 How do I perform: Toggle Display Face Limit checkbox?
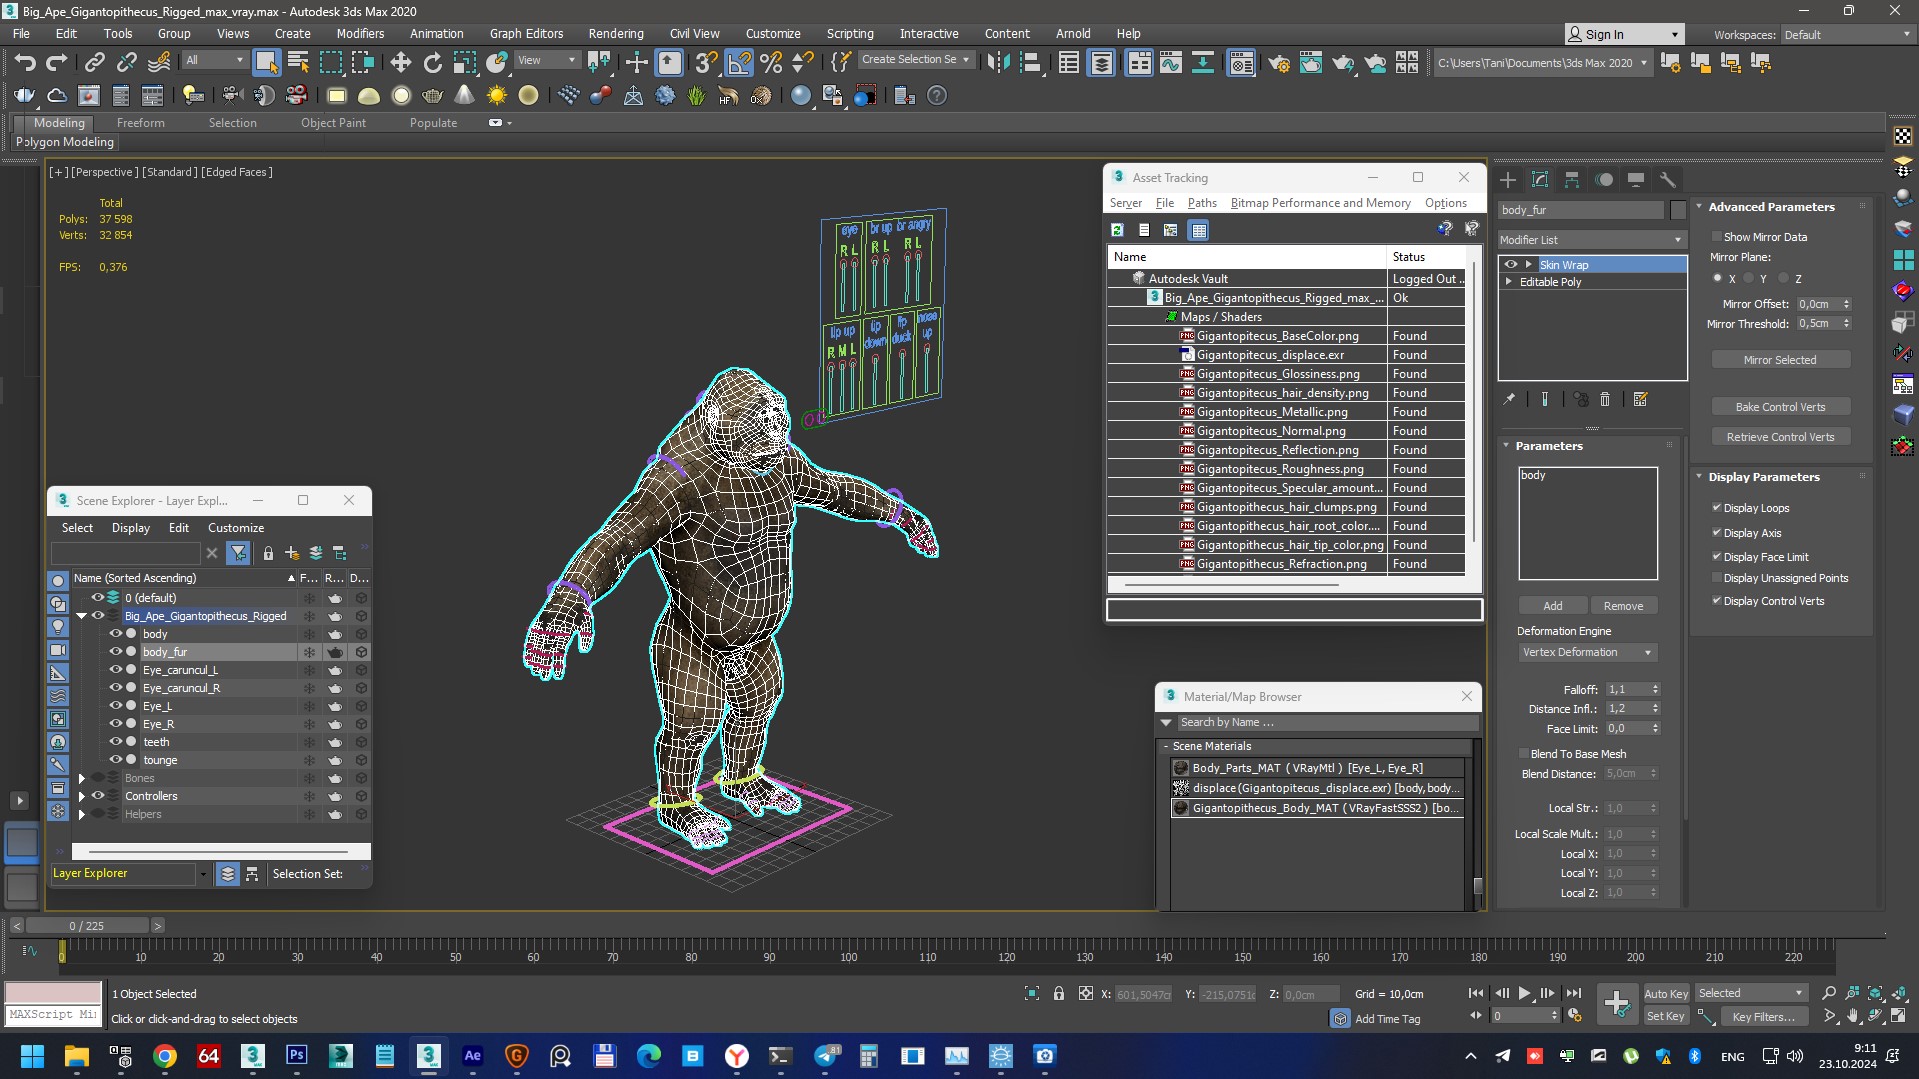[x=1717, y=557]
